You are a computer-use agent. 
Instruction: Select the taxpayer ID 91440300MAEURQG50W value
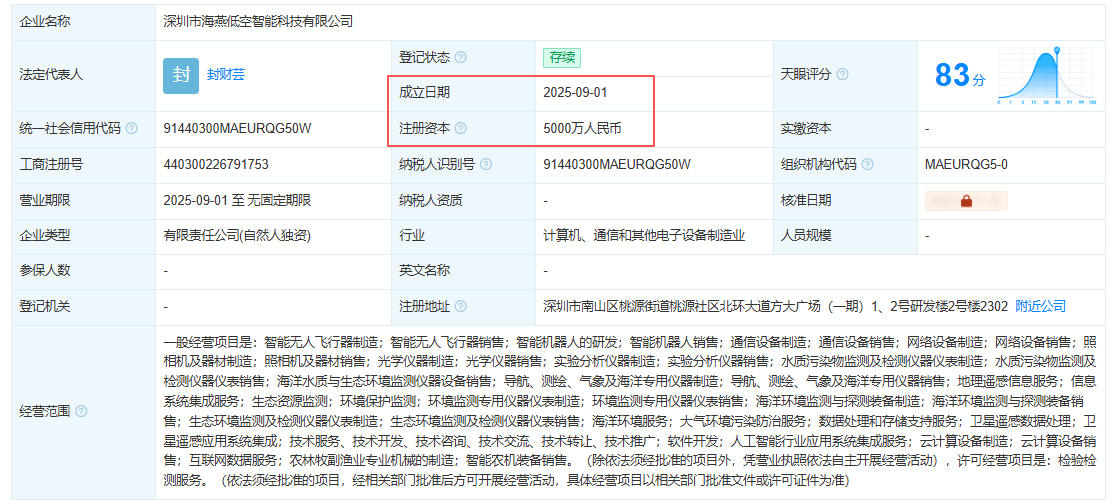point(617,165)
